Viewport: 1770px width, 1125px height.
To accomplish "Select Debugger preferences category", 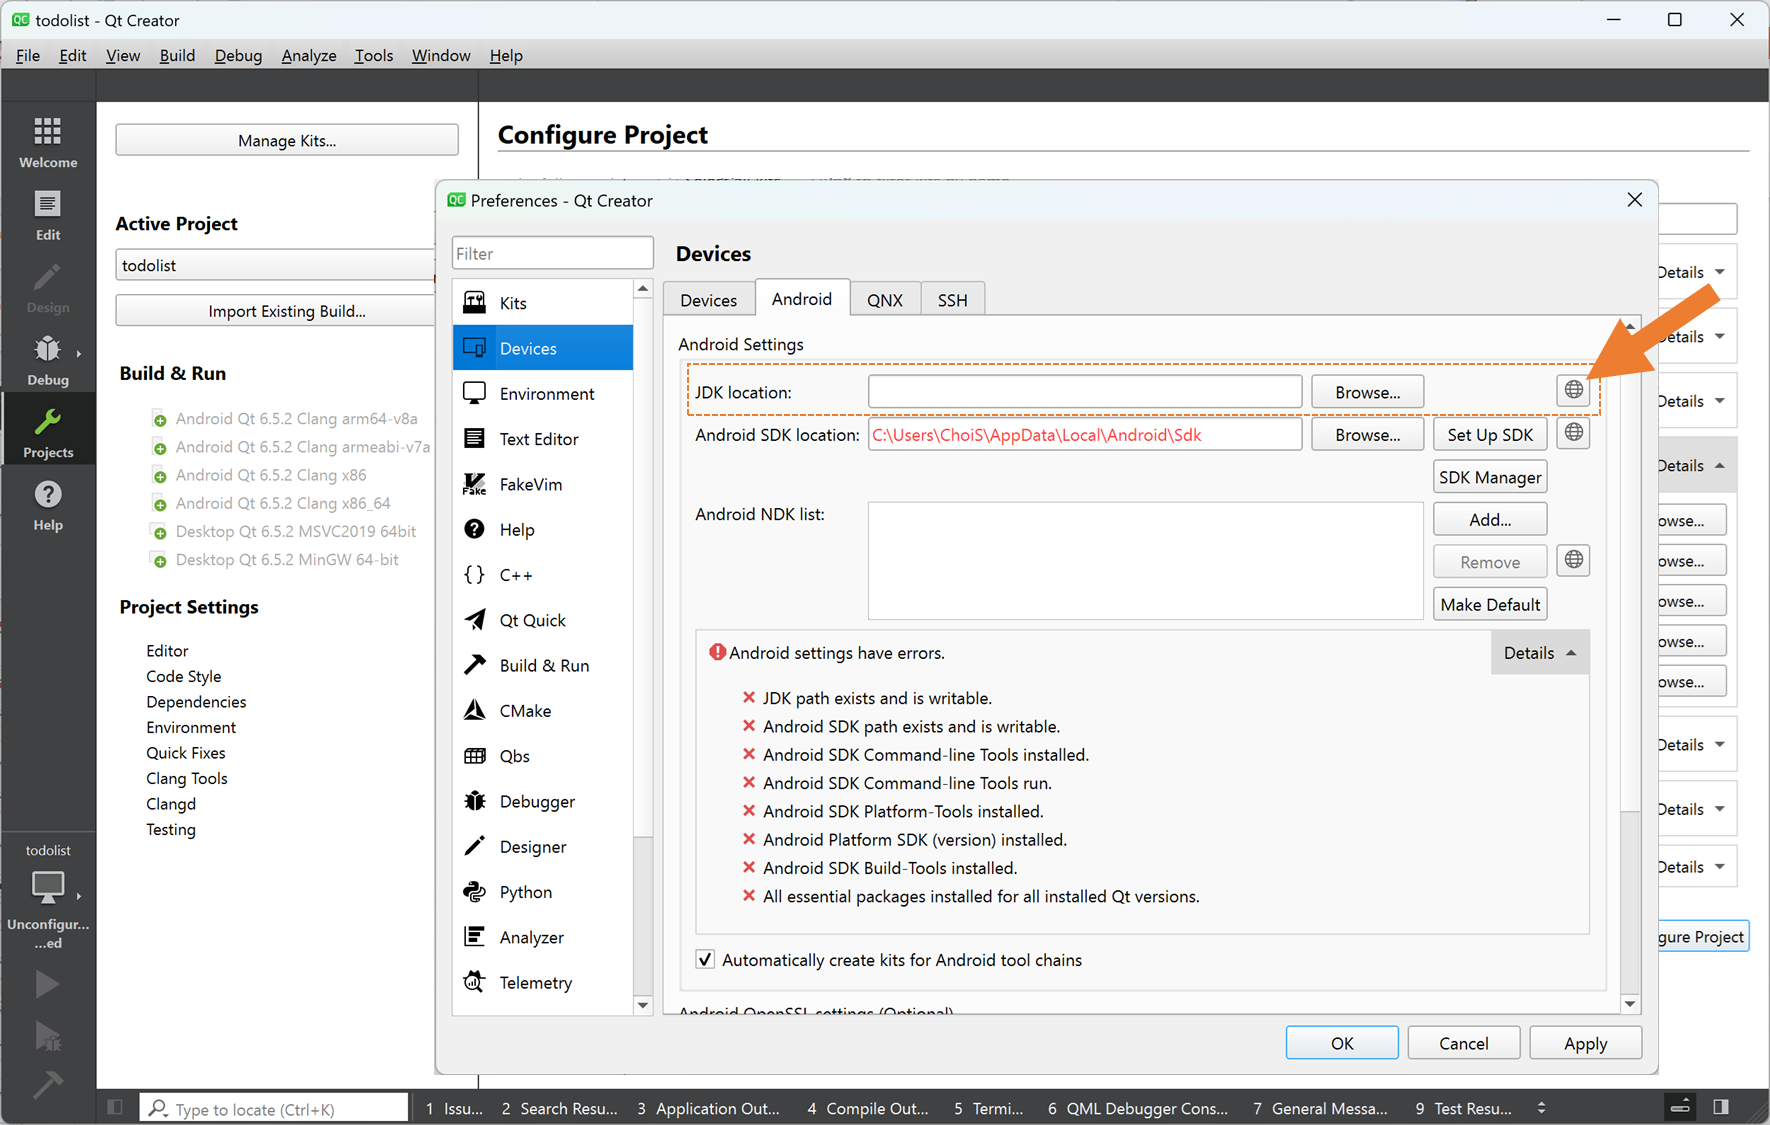I will [543, 802].
